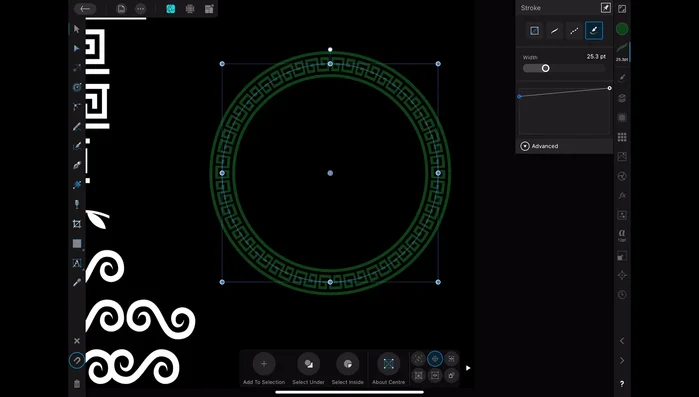
Task: Click the 25.3 pt width value
Action: 596,57
